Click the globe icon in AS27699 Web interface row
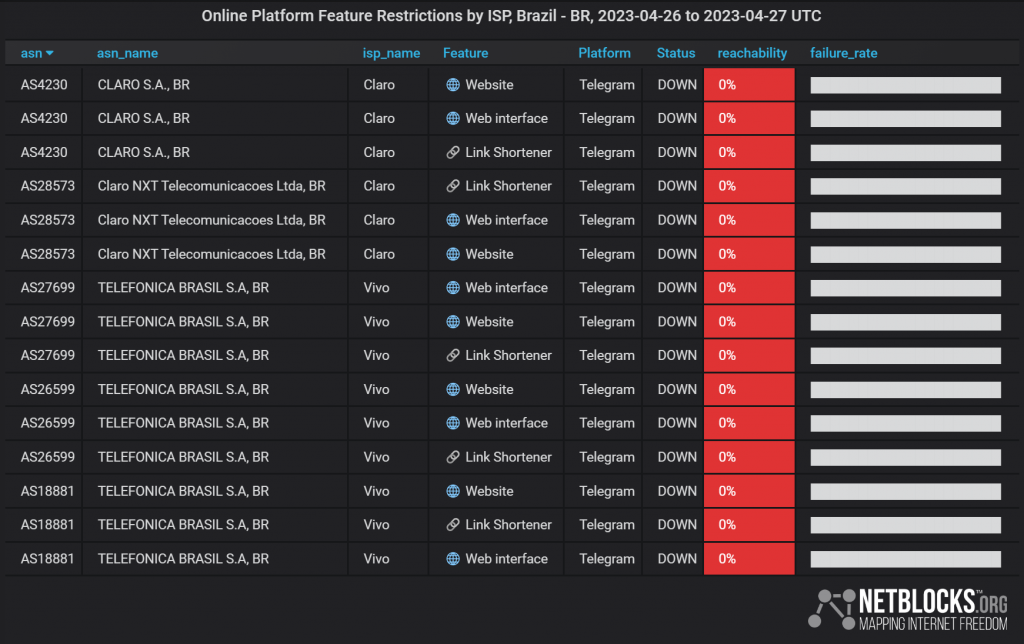 click(x=453, y=287)
